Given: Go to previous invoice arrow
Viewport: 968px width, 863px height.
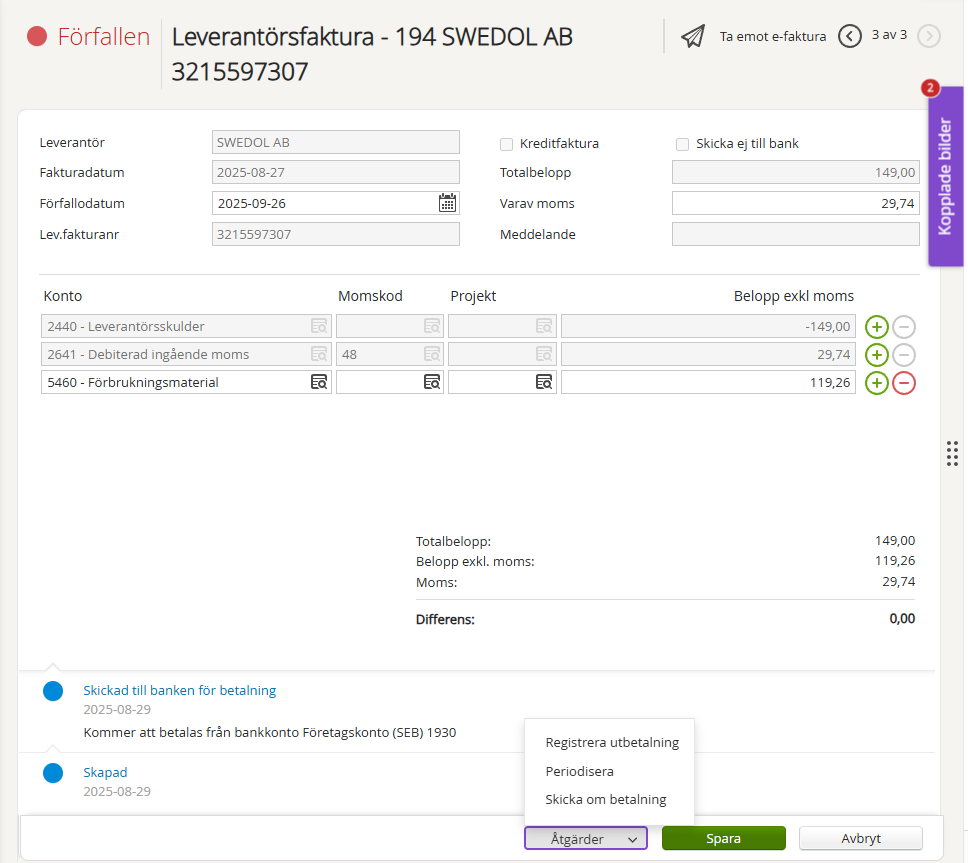Looking at the screenshot, I should pyautogui.click(x=850, y=37).
